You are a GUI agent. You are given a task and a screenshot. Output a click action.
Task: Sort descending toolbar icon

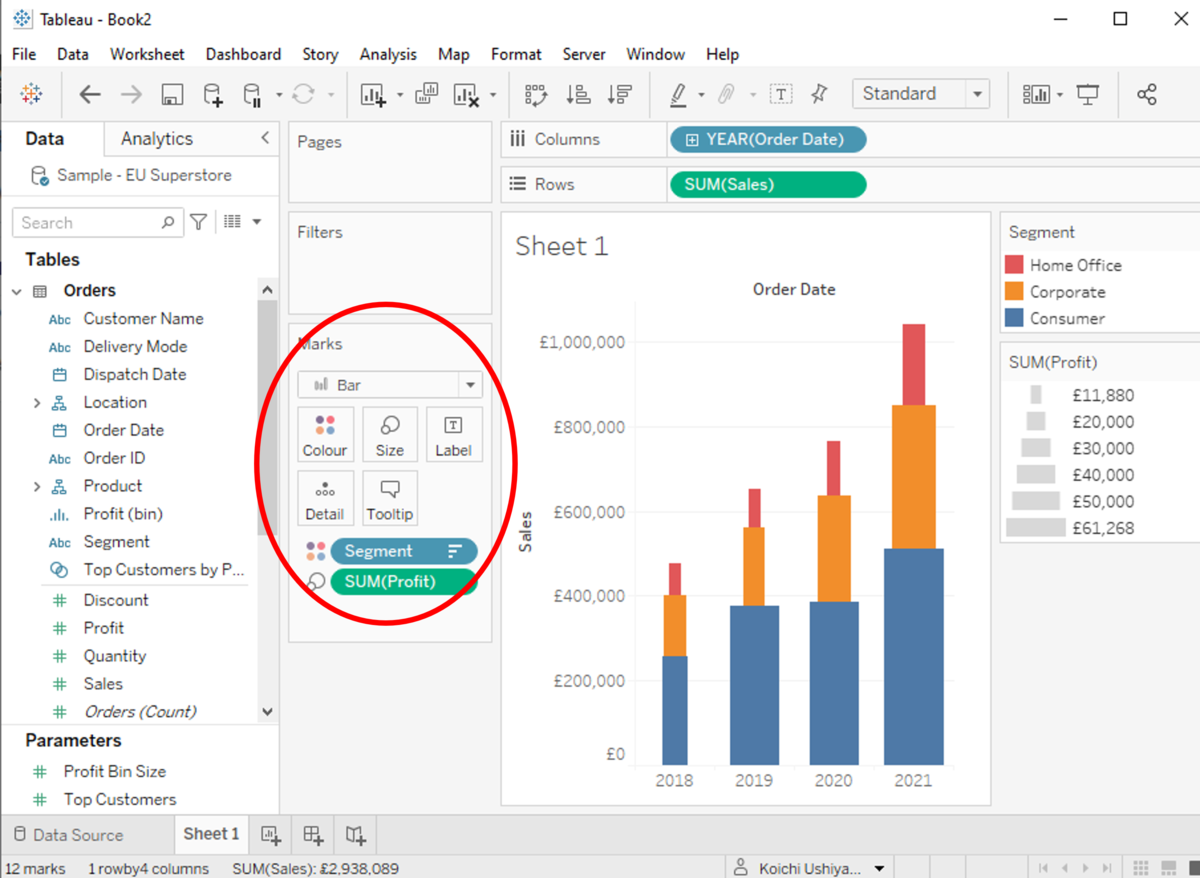pos(620,95)
